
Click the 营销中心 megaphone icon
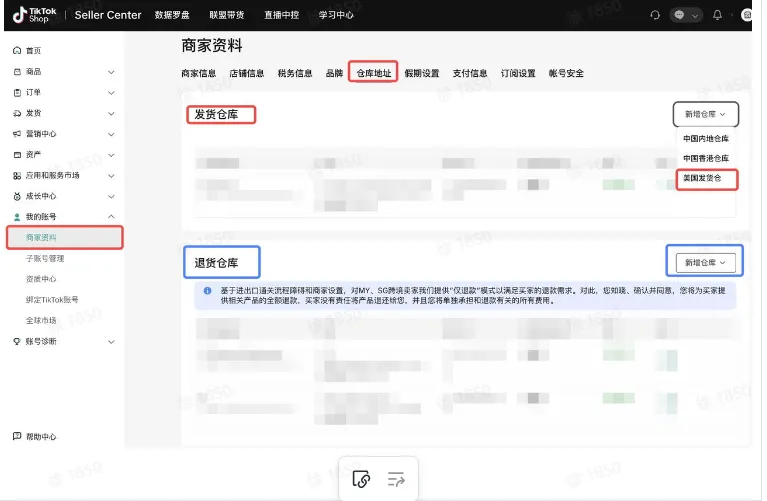coord(17,134)
